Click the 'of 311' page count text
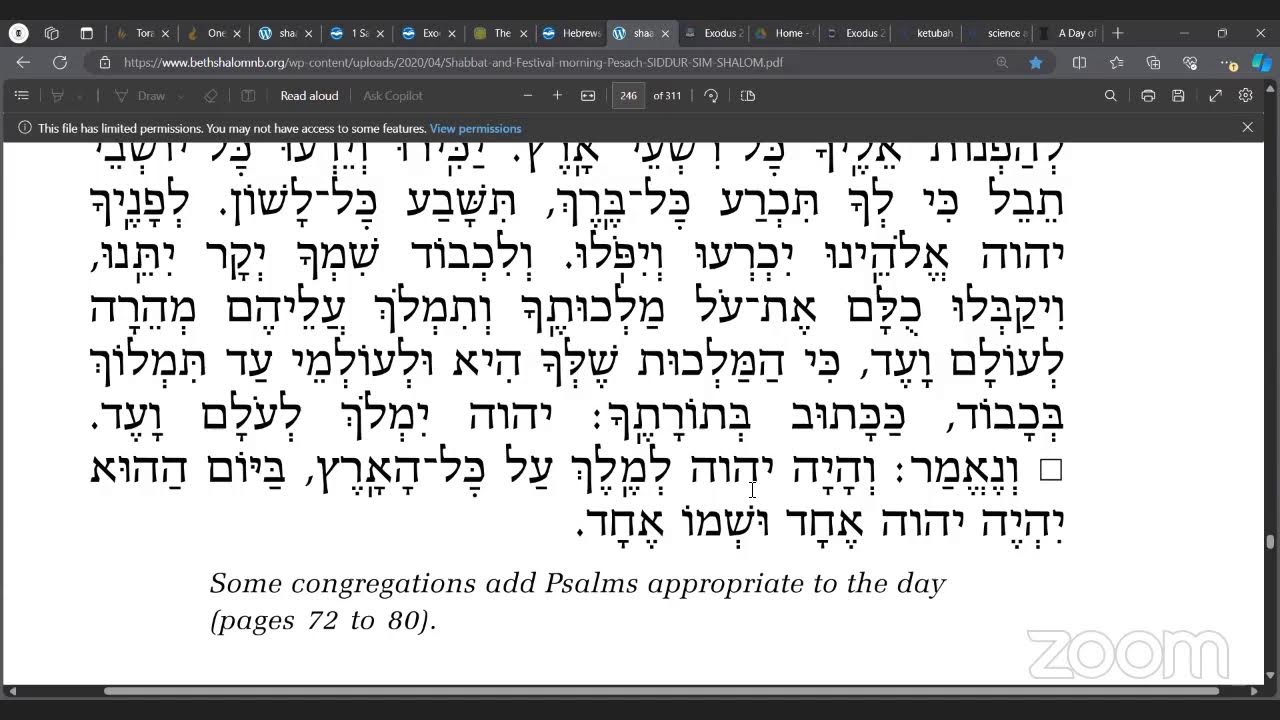1280x720 pixels. tap(667, 96)
